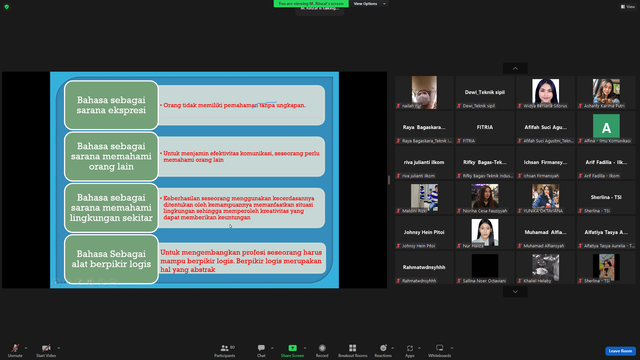Select nailah nur video tile

[424, 92]
